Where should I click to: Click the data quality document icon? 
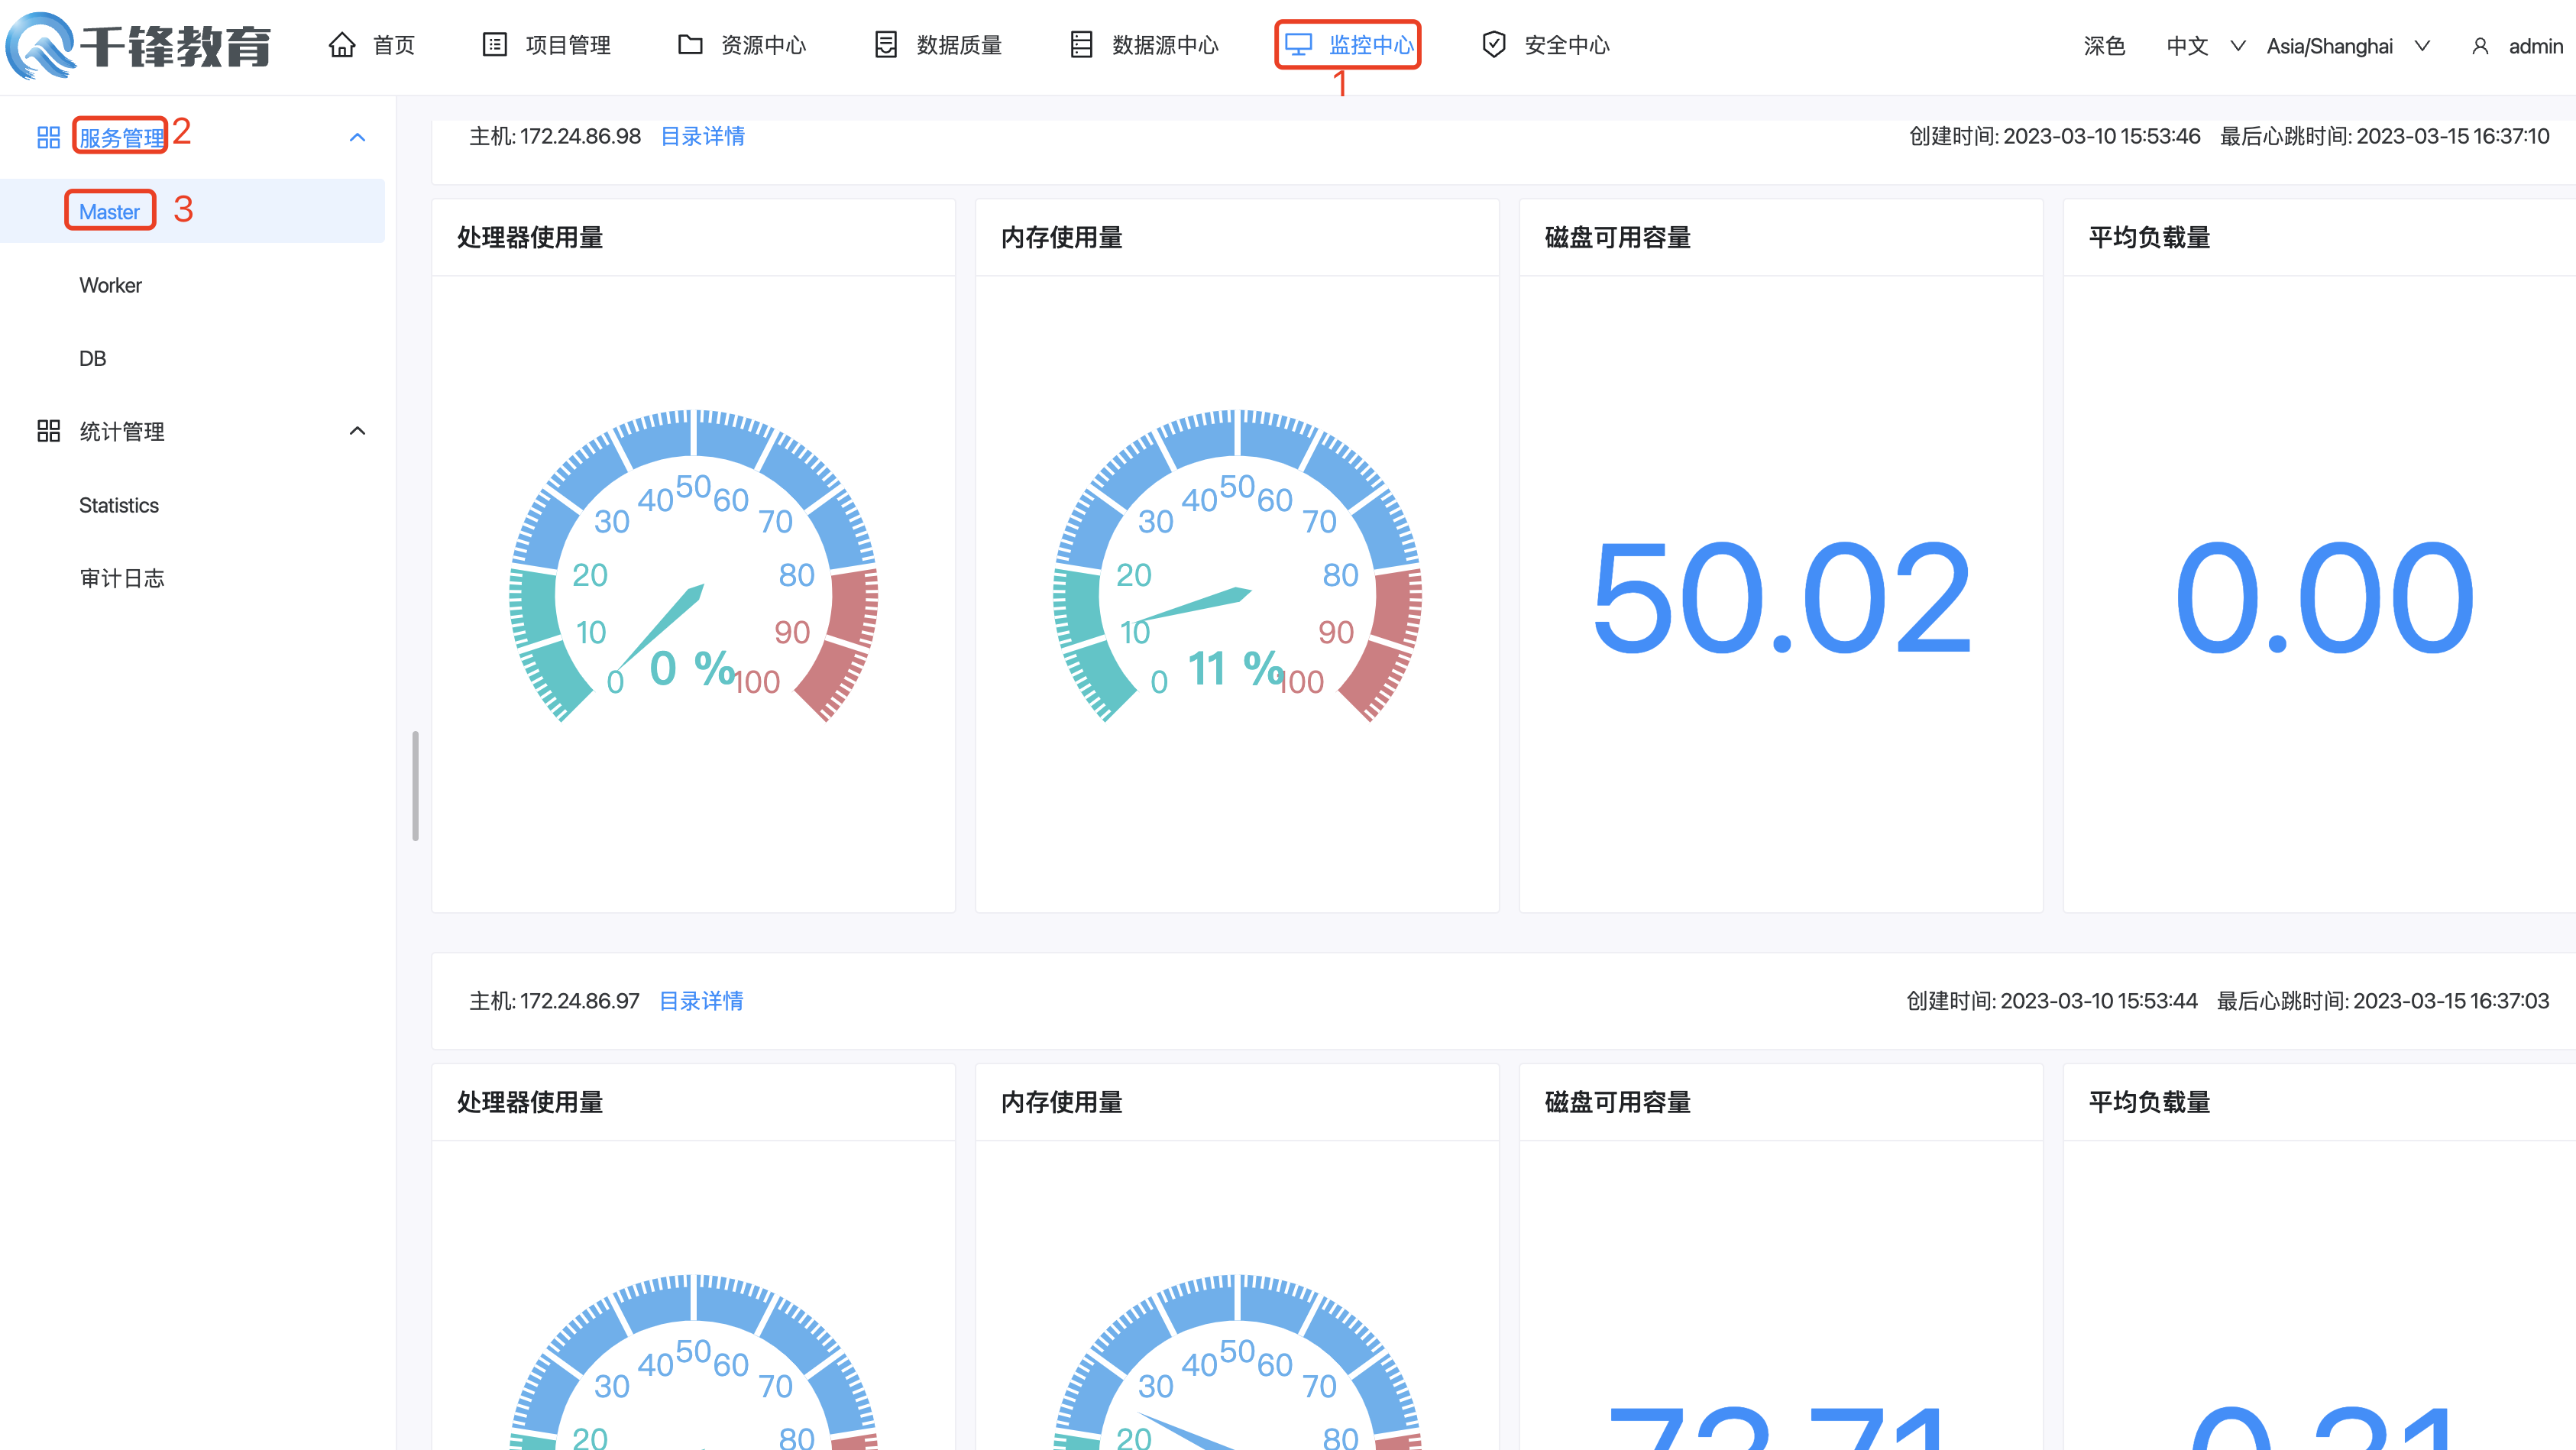[885, 45]
